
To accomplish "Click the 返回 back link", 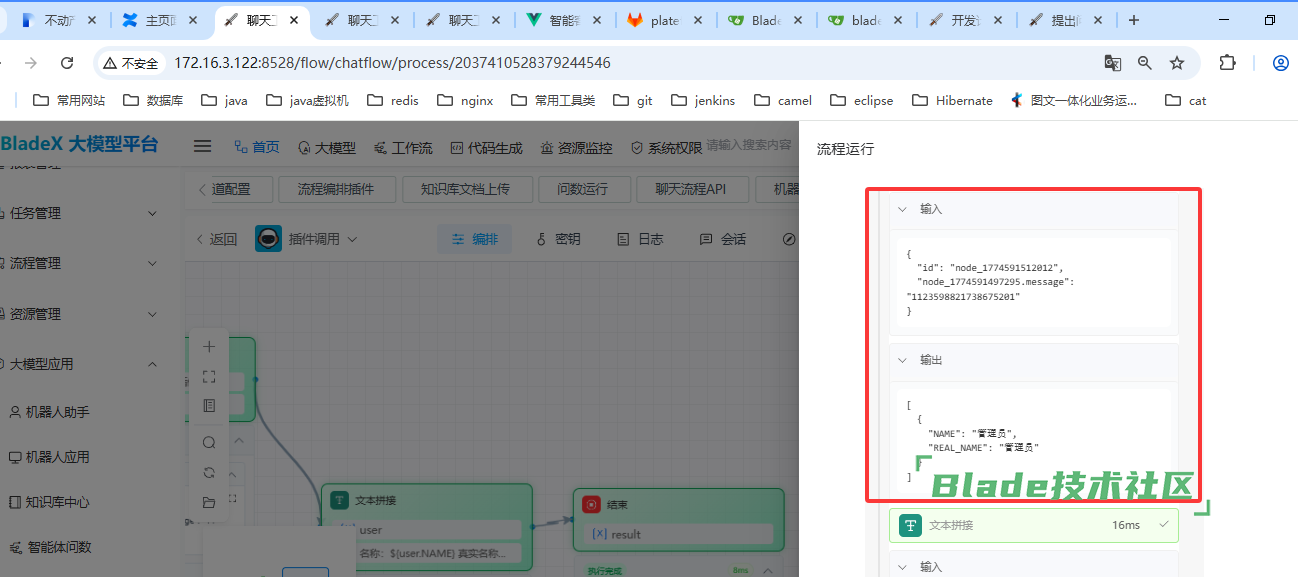I will 216,239.
